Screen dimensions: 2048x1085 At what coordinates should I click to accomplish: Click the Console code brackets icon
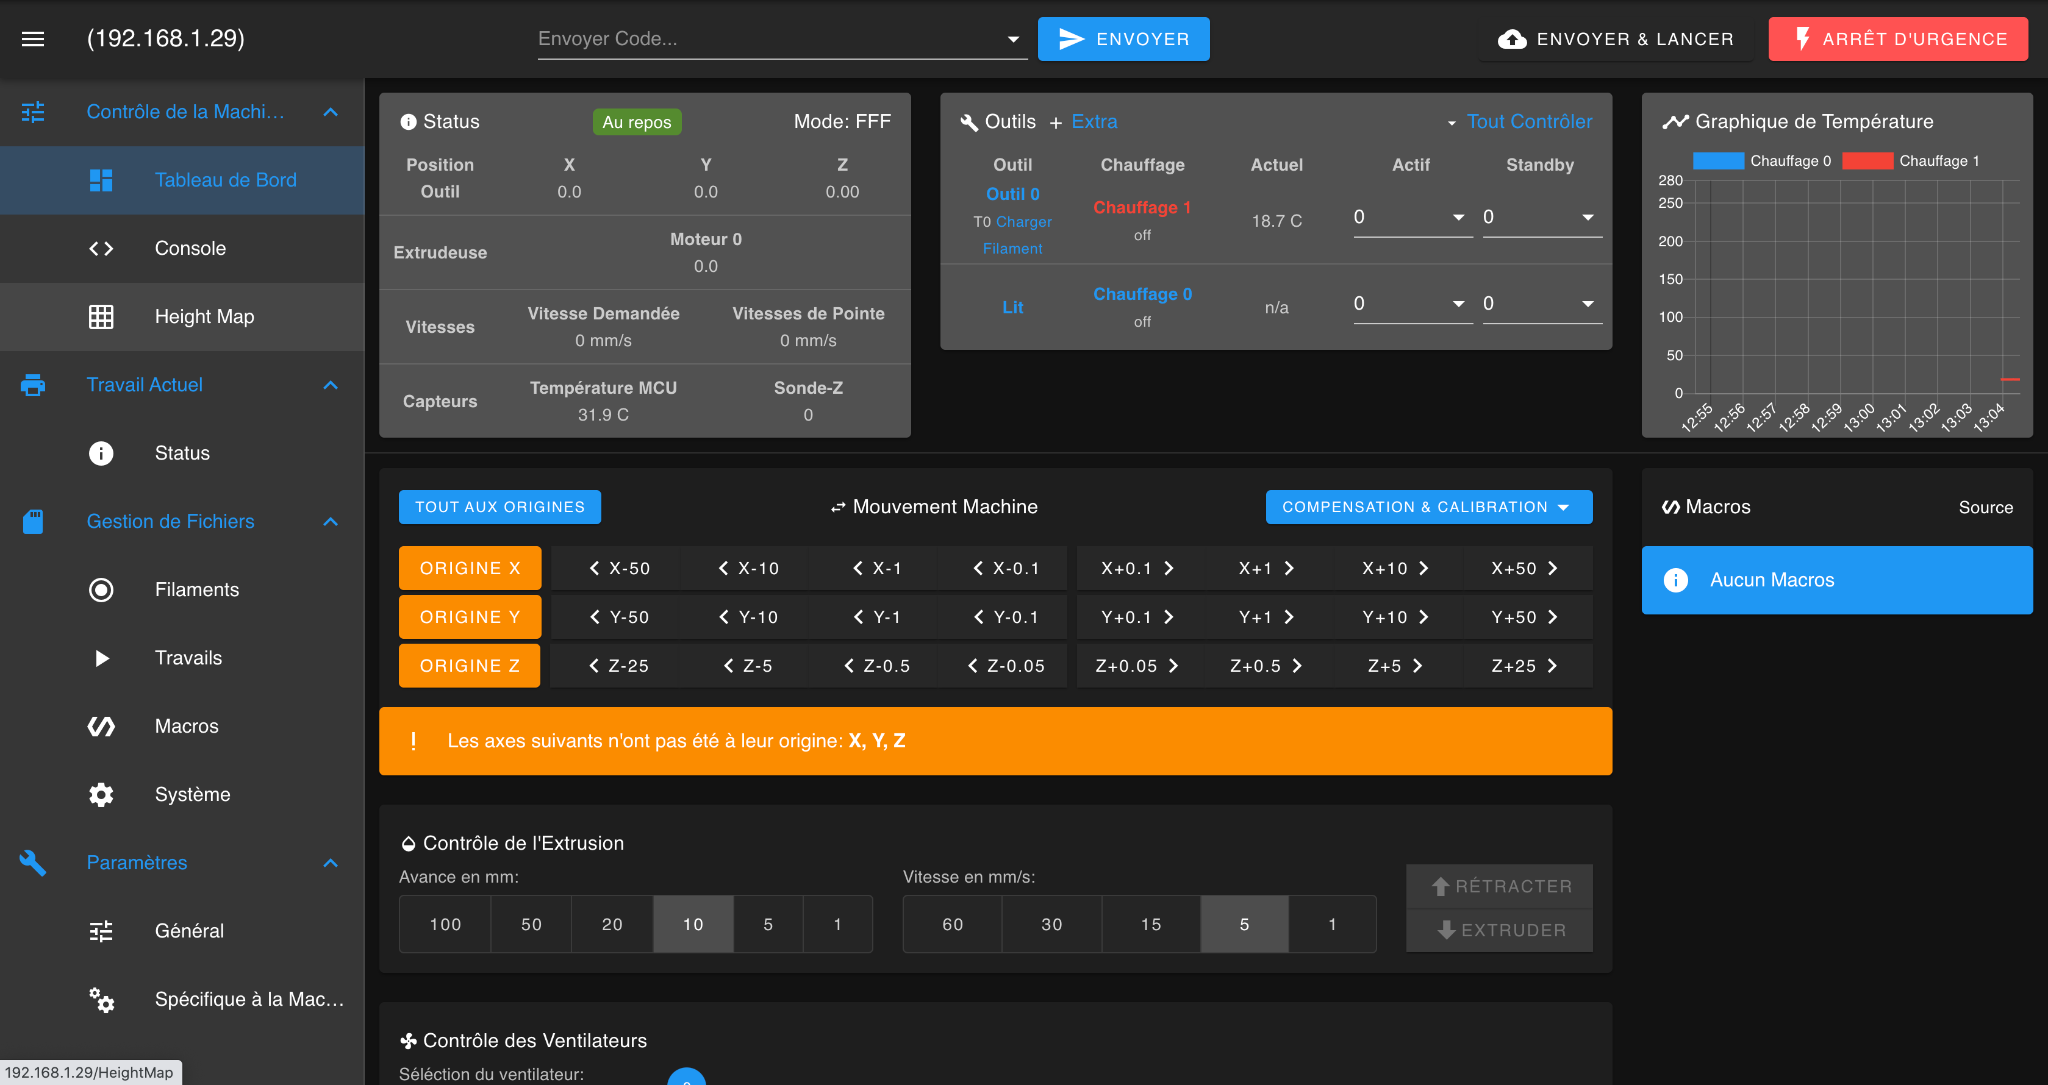point(101,249)
